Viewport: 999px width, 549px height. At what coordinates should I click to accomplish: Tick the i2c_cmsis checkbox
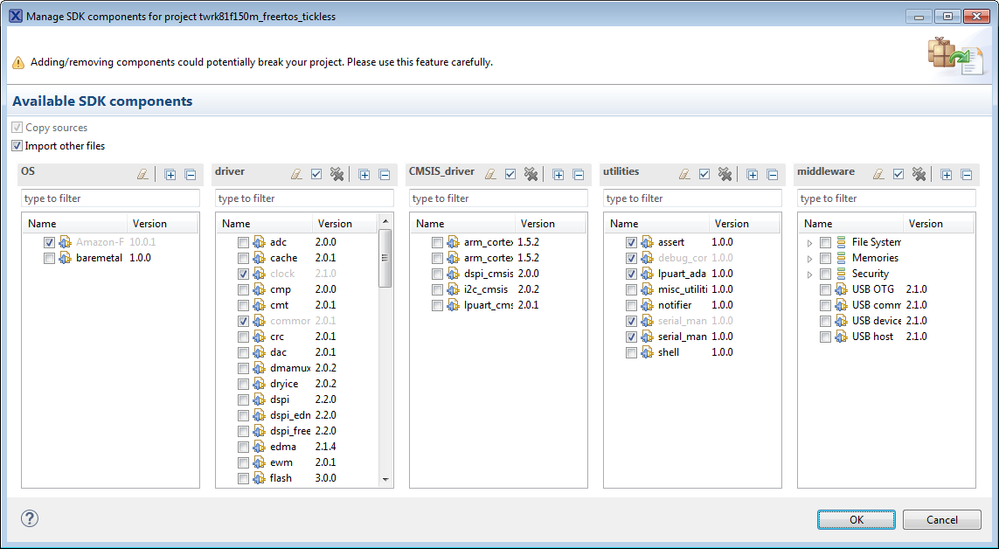pos(436,289)
